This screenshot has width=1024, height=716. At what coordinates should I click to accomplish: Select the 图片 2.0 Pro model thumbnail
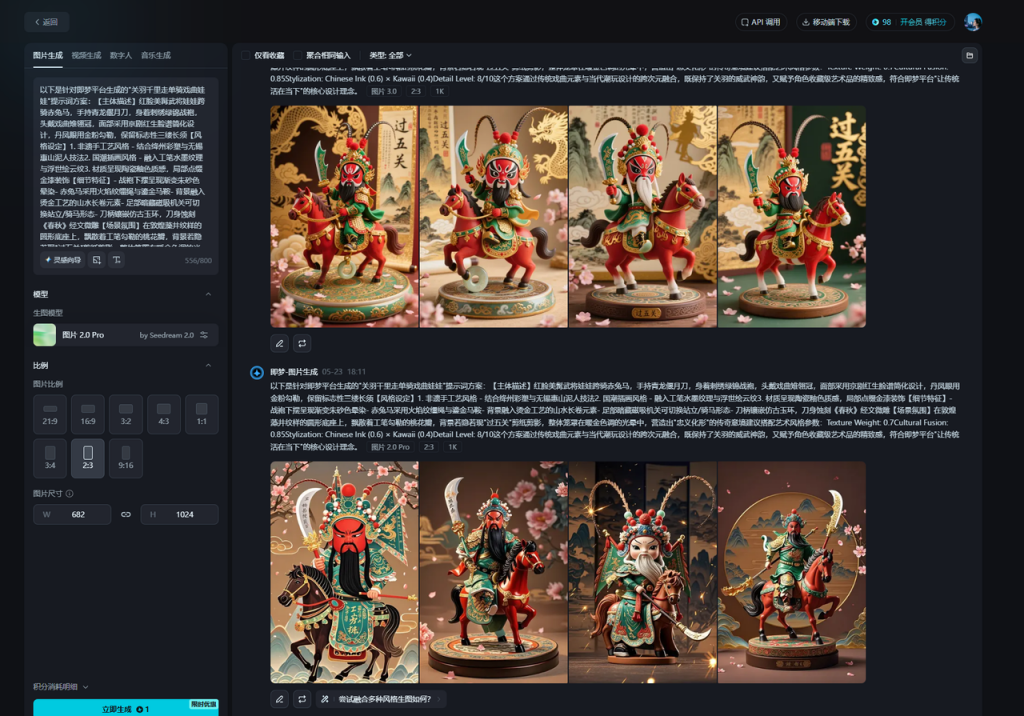[44, 335]
